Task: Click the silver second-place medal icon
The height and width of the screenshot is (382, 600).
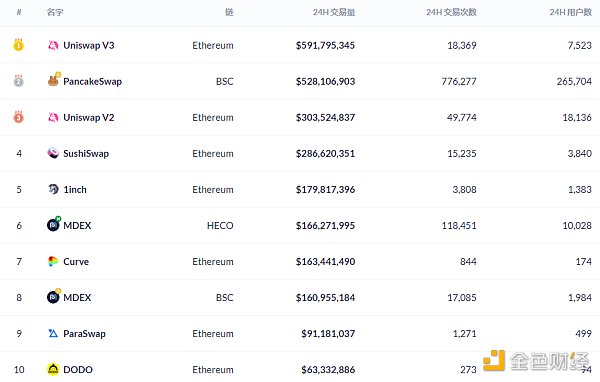Action: [18, 81]
